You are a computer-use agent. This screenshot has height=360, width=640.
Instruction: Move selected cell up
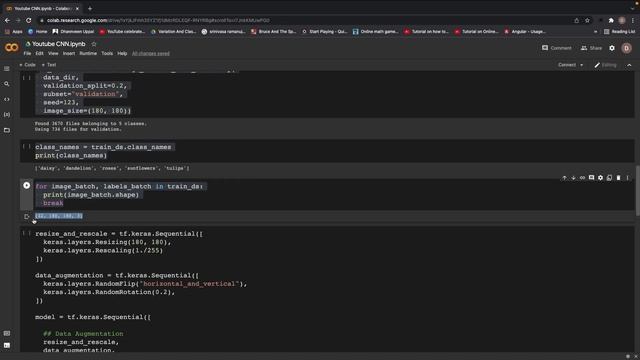564,178
